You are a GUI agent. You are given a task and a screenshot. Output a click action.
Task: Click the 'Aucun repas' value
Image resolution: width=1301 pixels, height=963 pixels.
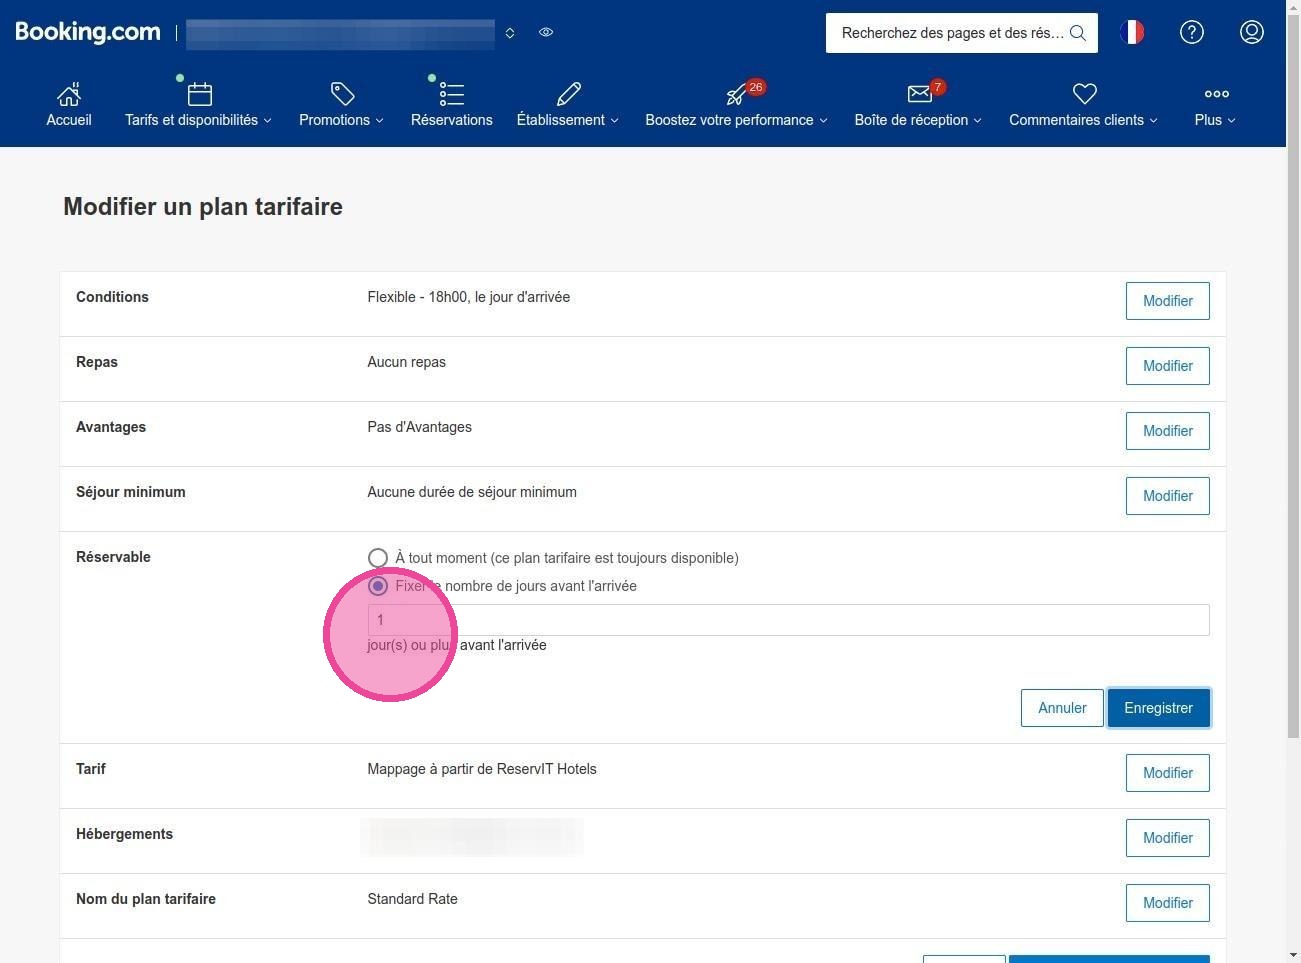point(407,362)
